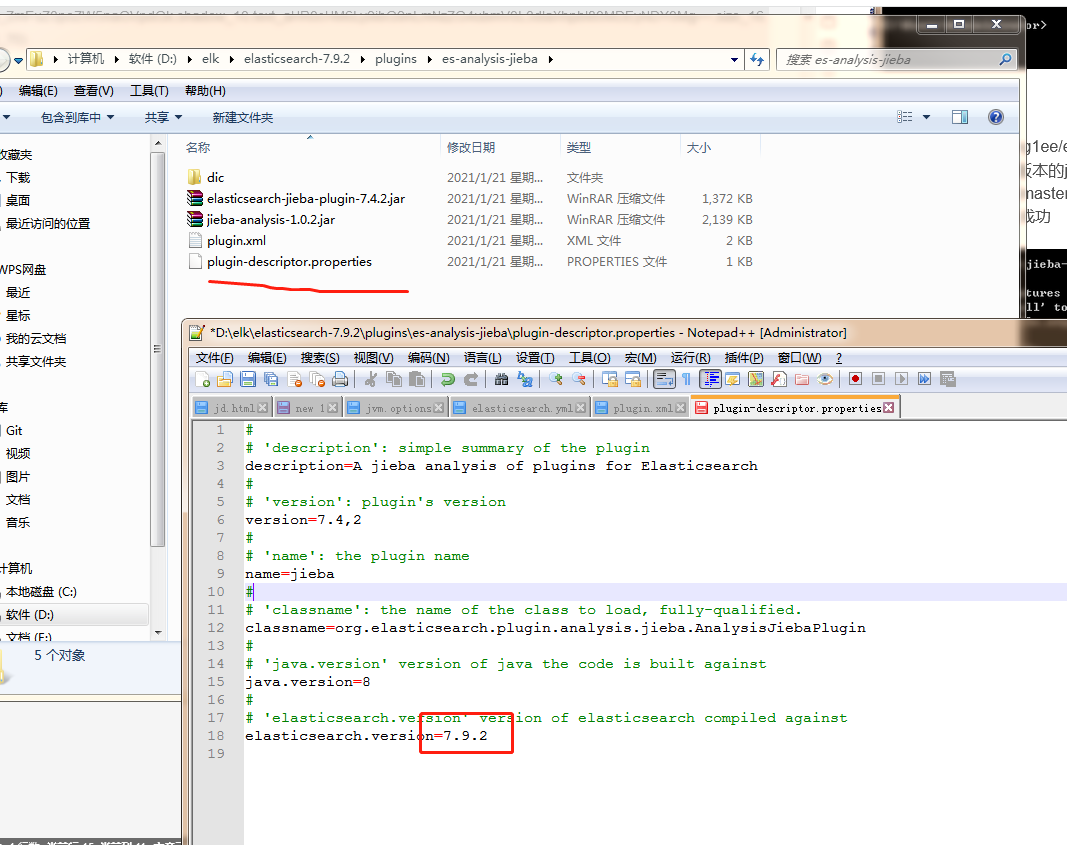The image size is (1067, 845).
Task: Click the green Undo arrow icon
Action: 448,380
